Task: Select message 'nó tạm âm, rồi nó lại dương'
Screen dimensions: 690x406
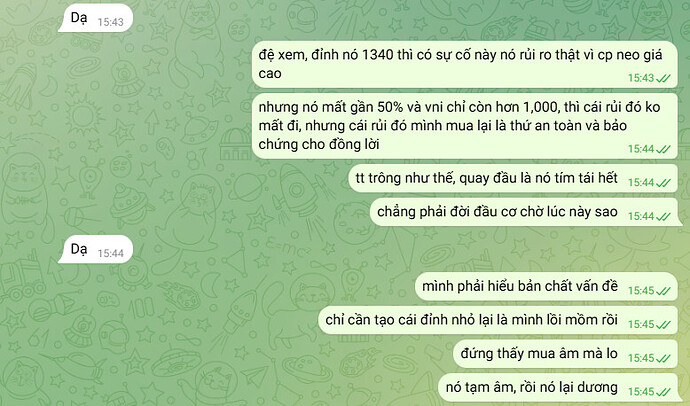Action: pos(558,388)
